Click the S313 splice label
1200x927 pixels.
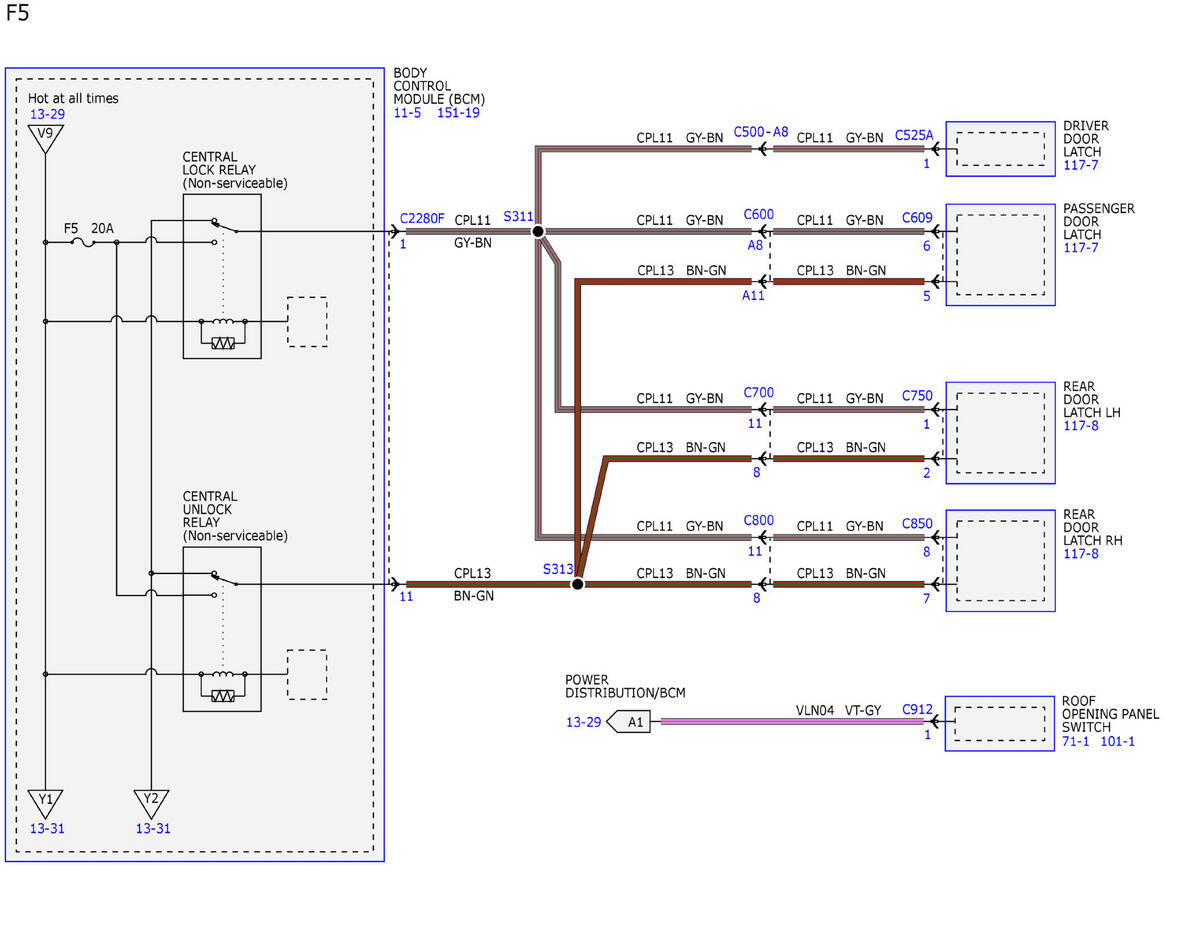click(x=559, y=568)
